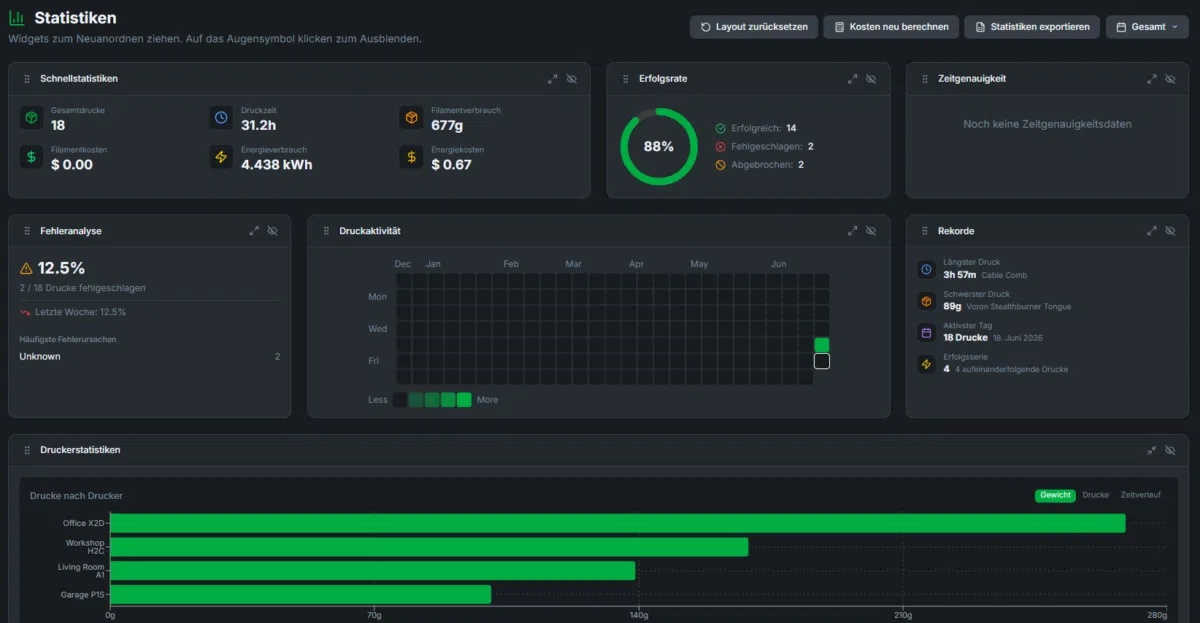1200x623 pixels.
Task: Switch chart to Zeitverlauf tab
Action: [1141, 495]
